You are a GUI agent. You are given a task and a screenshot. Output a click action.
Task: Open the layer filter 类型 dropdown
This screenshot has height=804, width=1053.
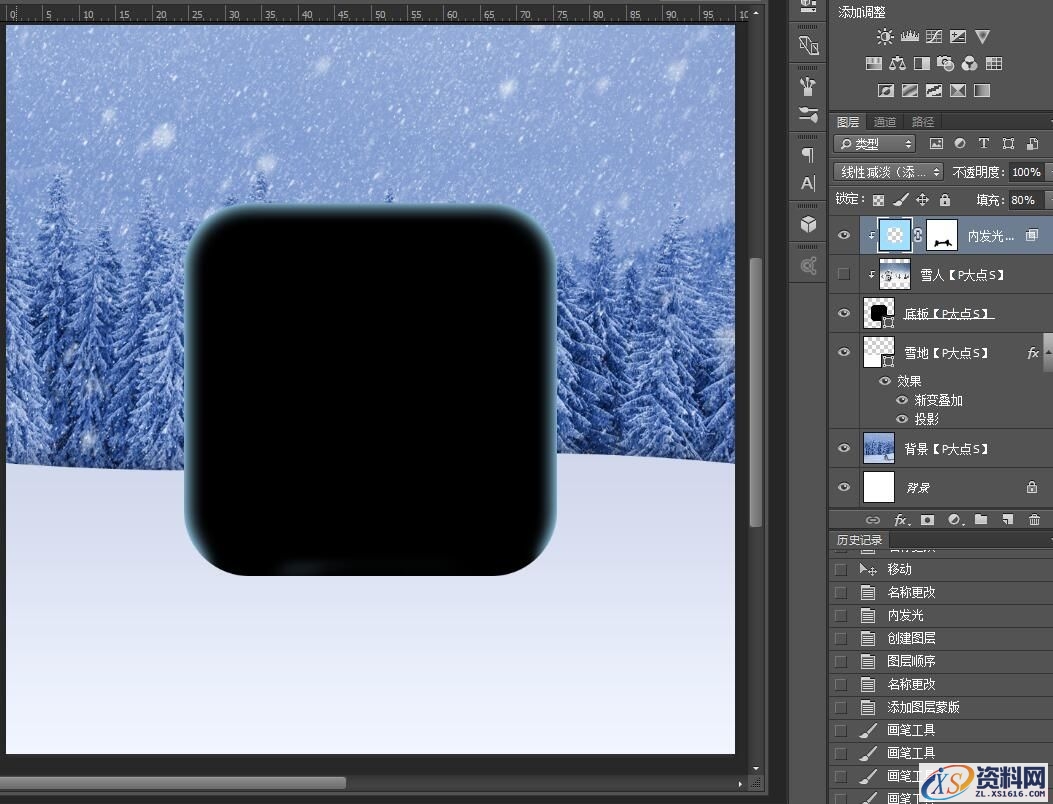[x=875, y=144]
